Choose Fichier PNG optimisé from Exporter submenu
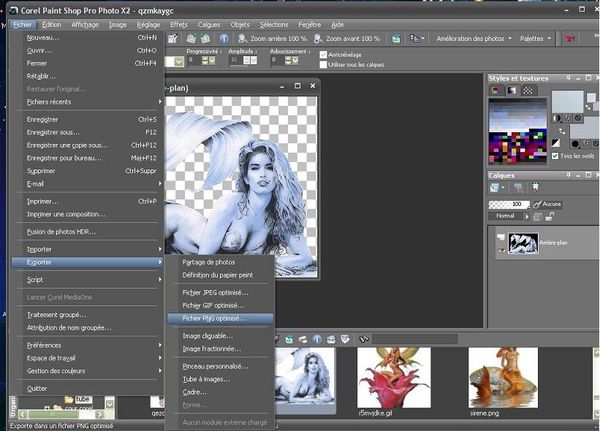Screen dimensions: 600x431 point(220,318)
